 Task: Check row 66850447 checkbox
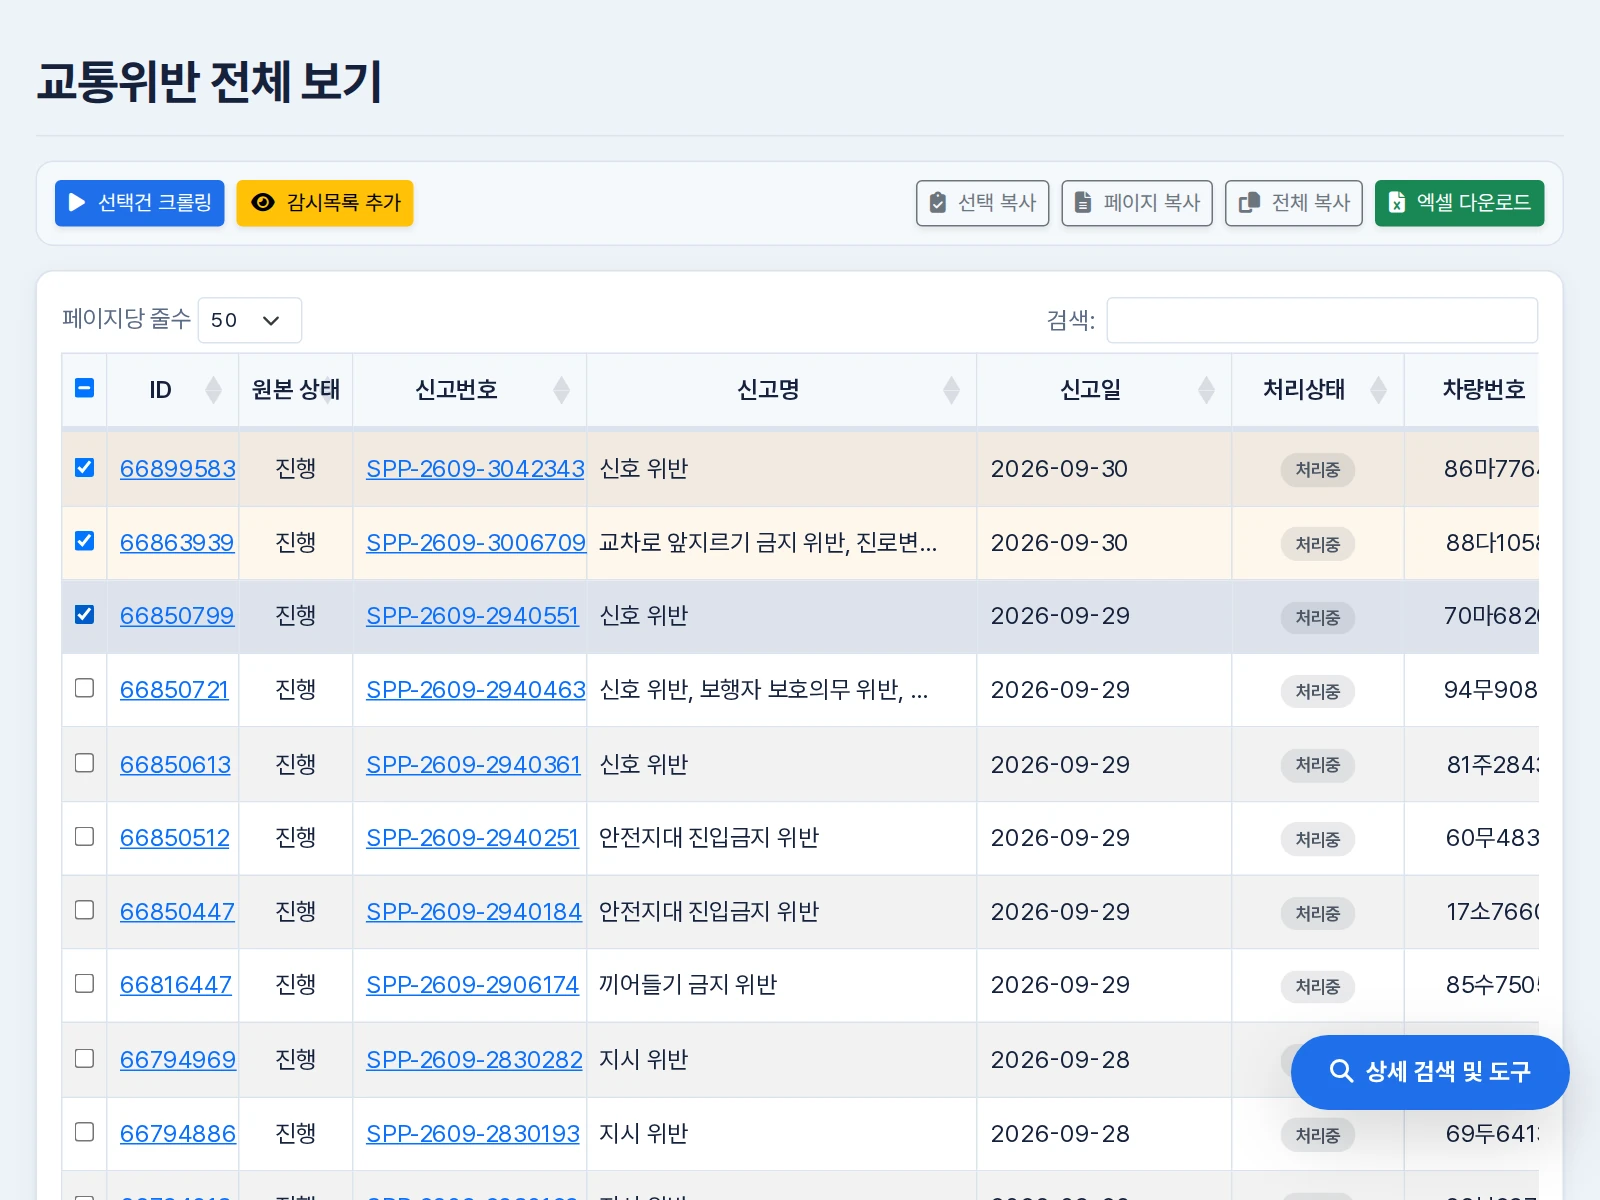click(85, 910)
